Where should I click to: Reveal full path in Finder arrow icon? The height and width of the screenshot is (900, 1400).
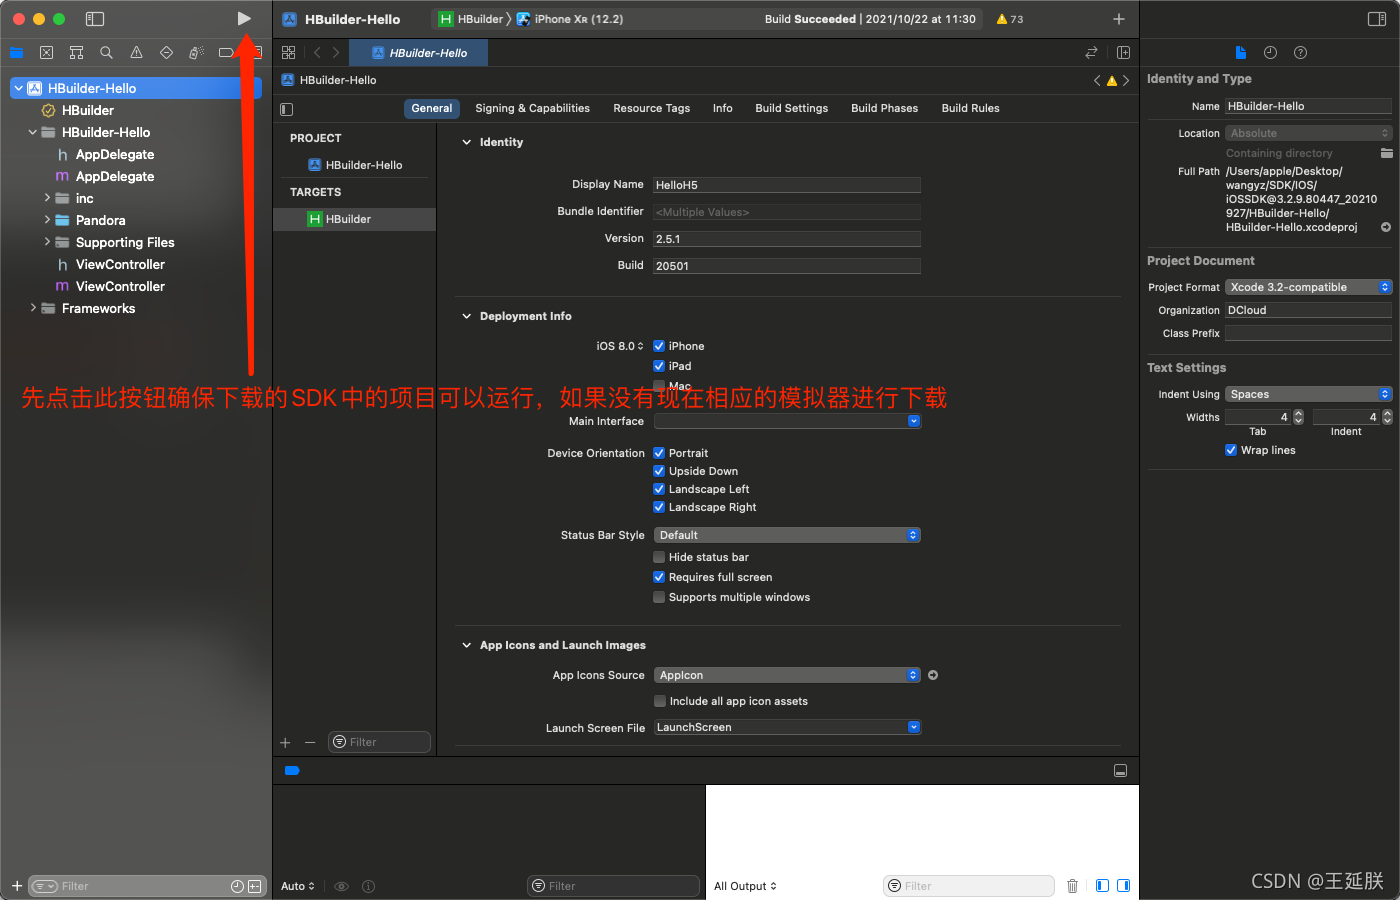[1386, 227]
